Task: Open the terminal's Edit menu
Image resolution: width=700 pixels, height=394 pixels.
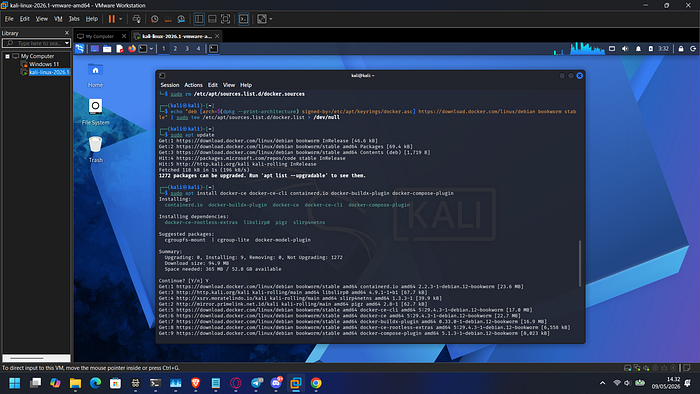Action: point(213,85)
